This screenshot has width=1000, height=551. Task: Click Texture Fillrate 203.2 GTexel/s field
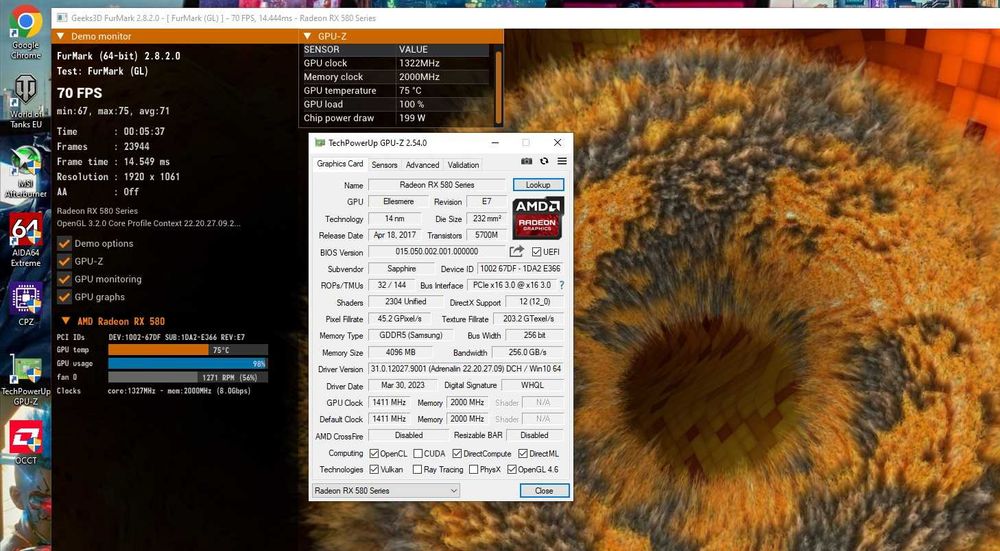click(529, 318)
